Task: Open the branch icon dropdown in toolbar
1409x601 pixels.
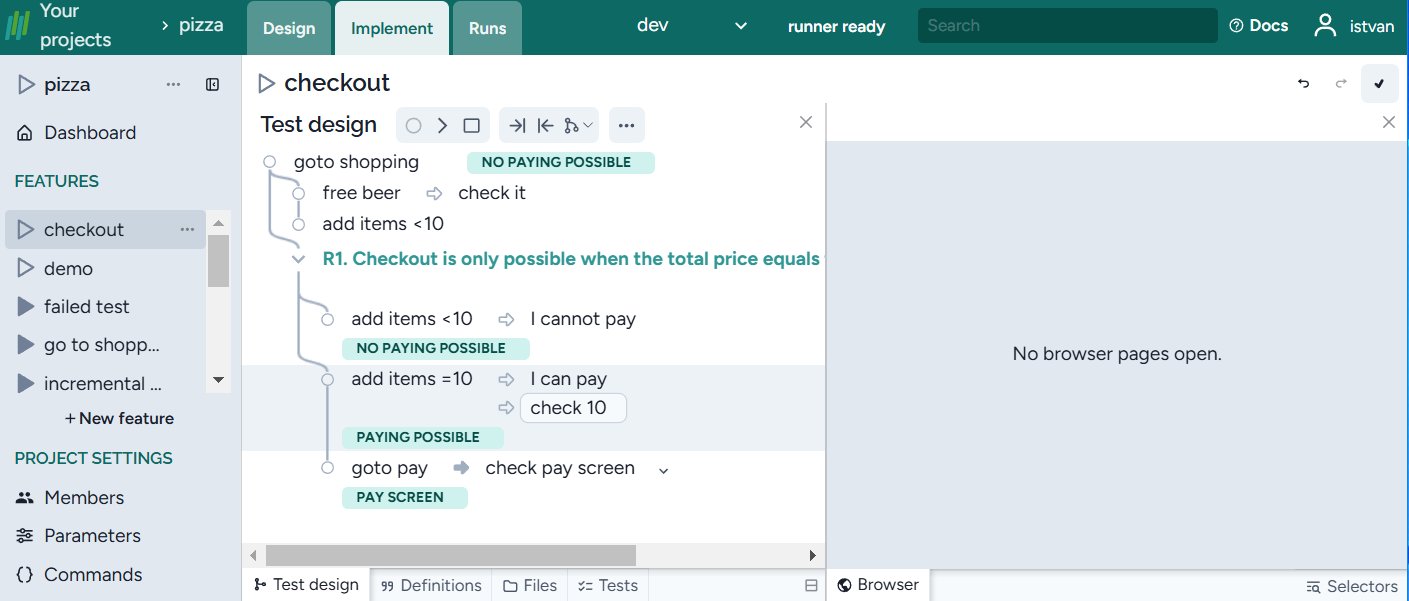Action: [x=579, y=126]
